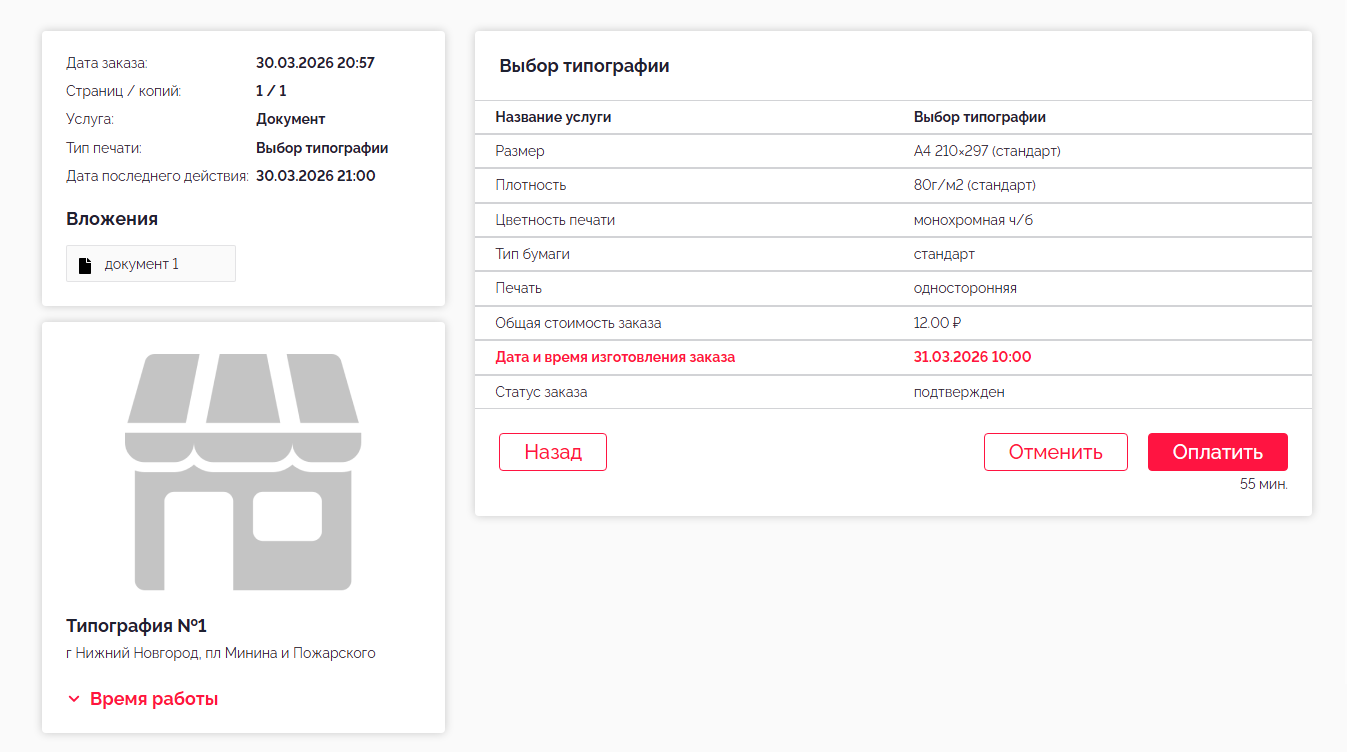
Task: Open the attachment named документ 1
Action: 142,264
